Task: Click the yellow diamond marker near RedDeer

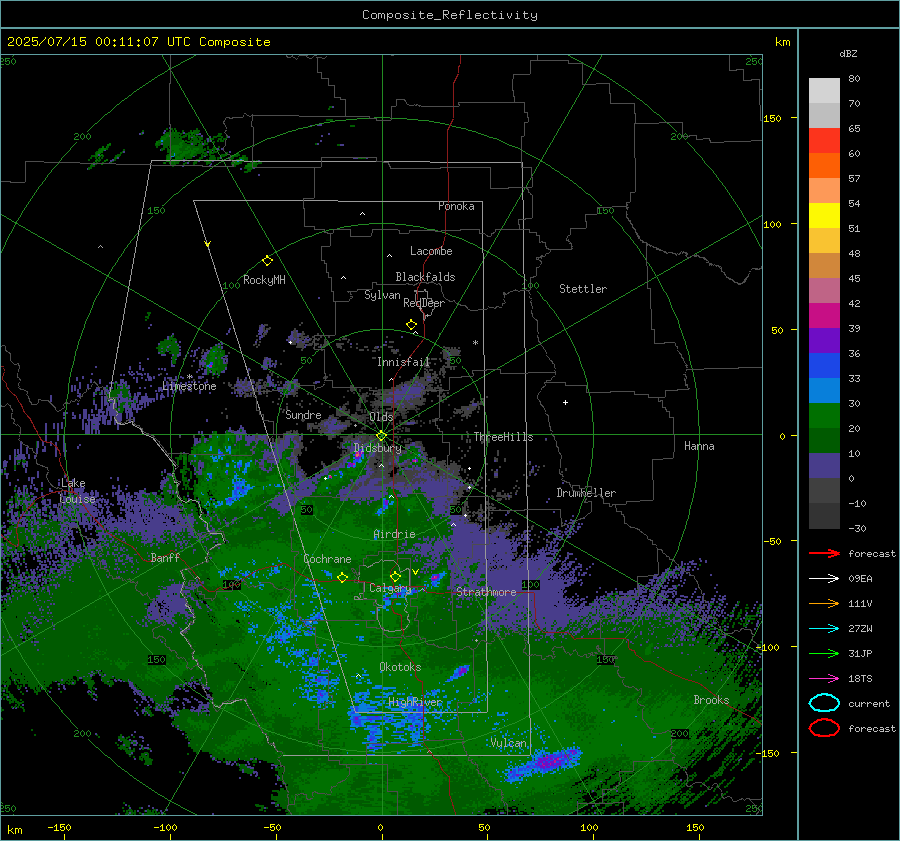Action: tap(412, 325)
